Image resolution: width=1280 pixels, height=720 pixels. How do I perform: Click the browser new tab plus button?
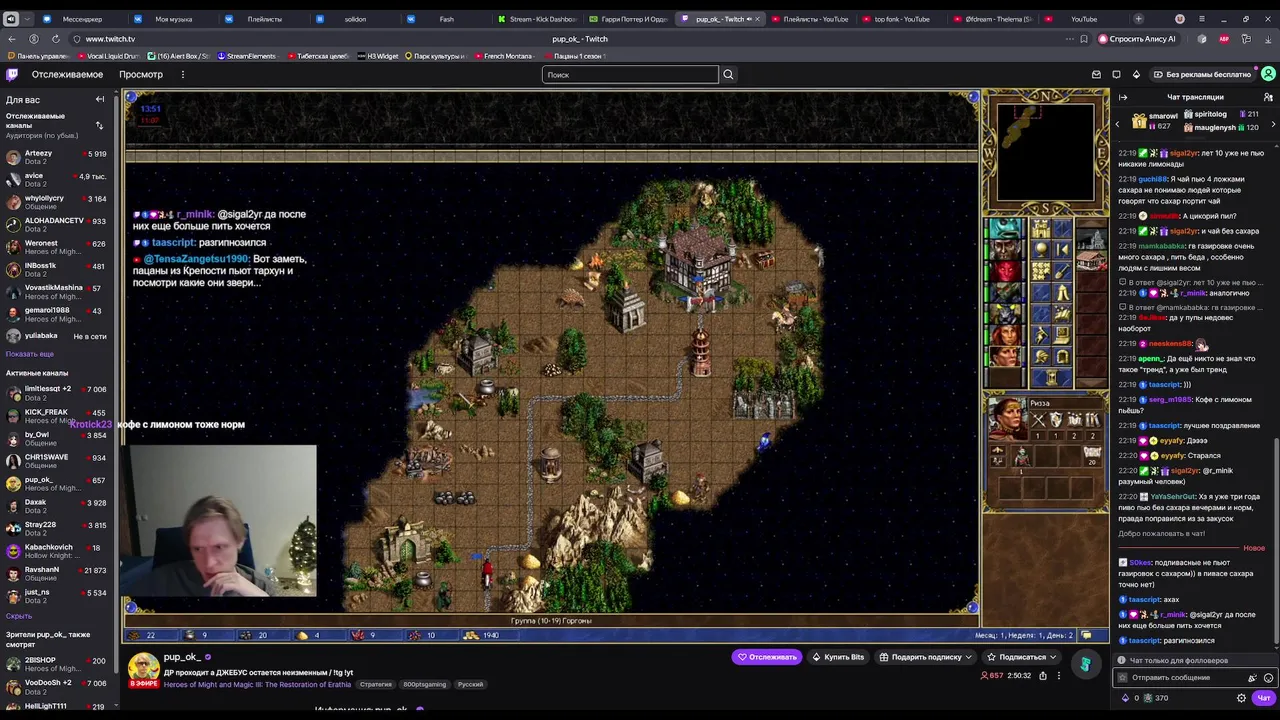click(1138, 19)
